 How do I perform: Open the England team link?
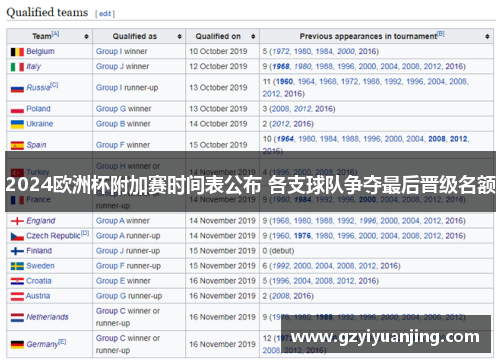[x=41, y=221]
